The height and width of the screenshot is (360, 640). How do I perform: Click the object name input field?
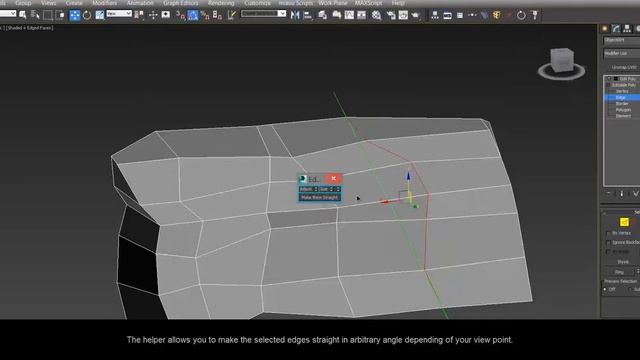[x=622, y=40]
